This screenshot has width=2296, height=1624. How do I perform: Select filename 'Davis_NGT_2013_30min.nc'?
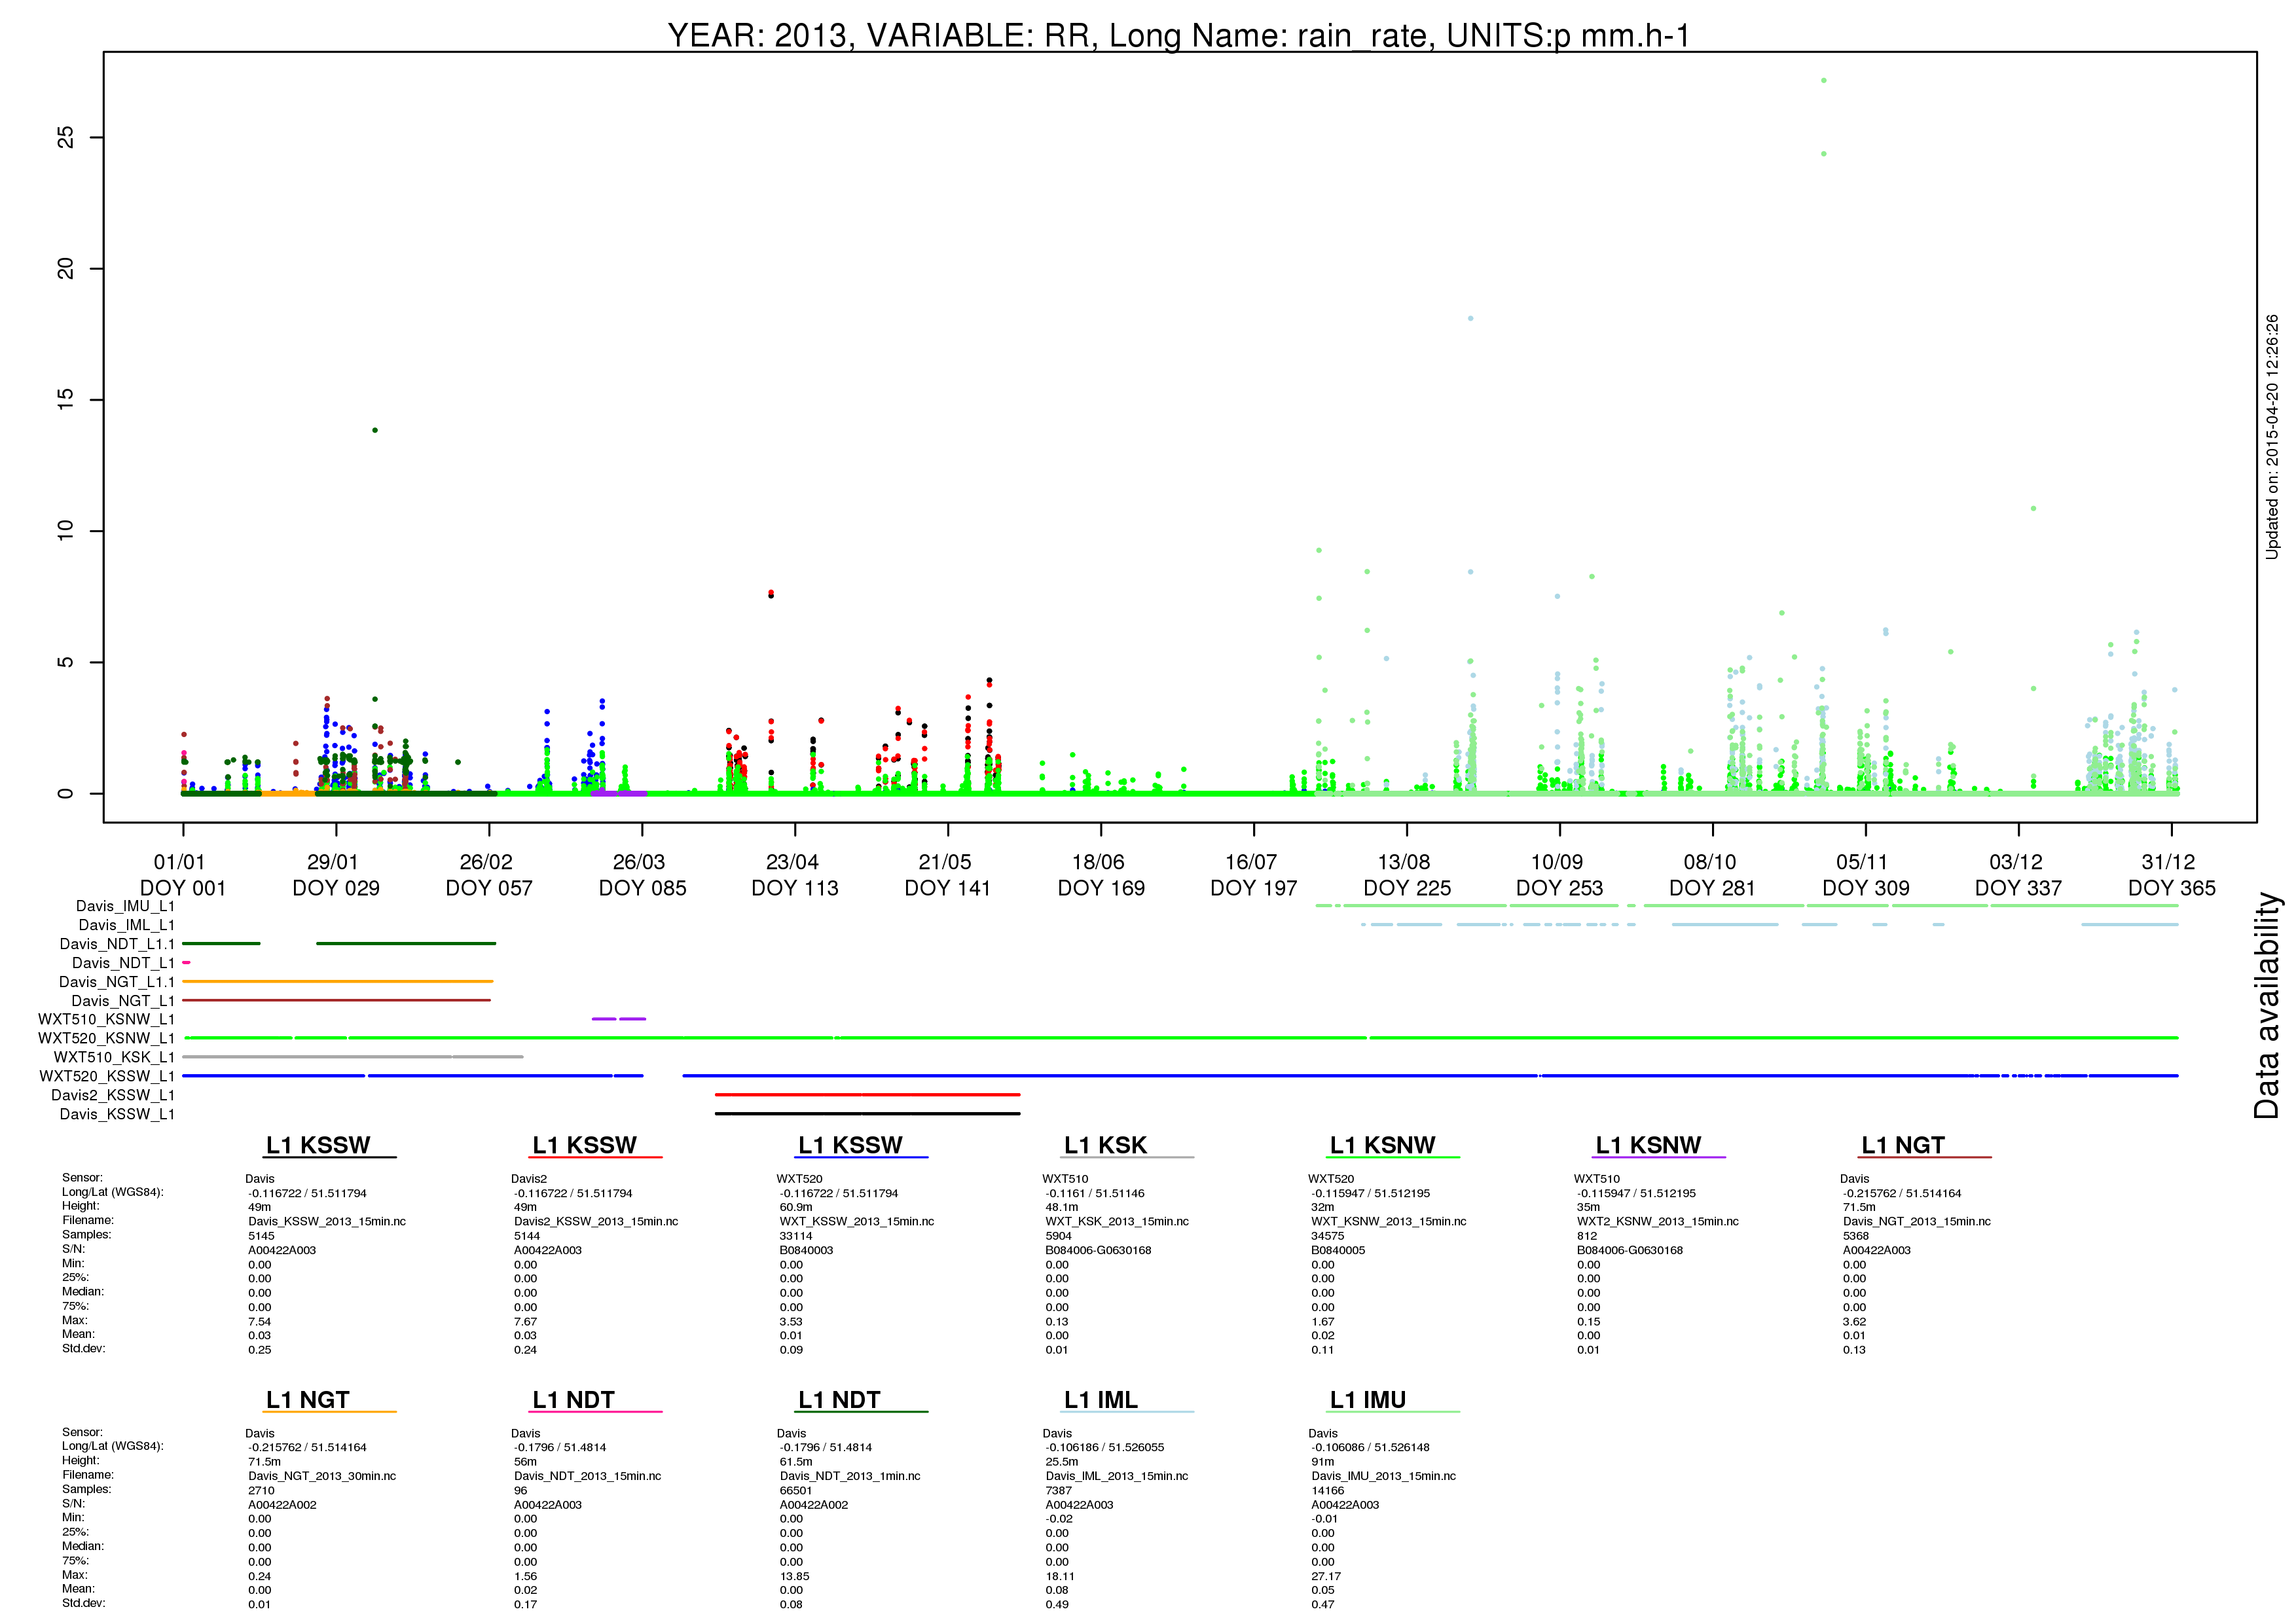click(x=322, y=1476)
